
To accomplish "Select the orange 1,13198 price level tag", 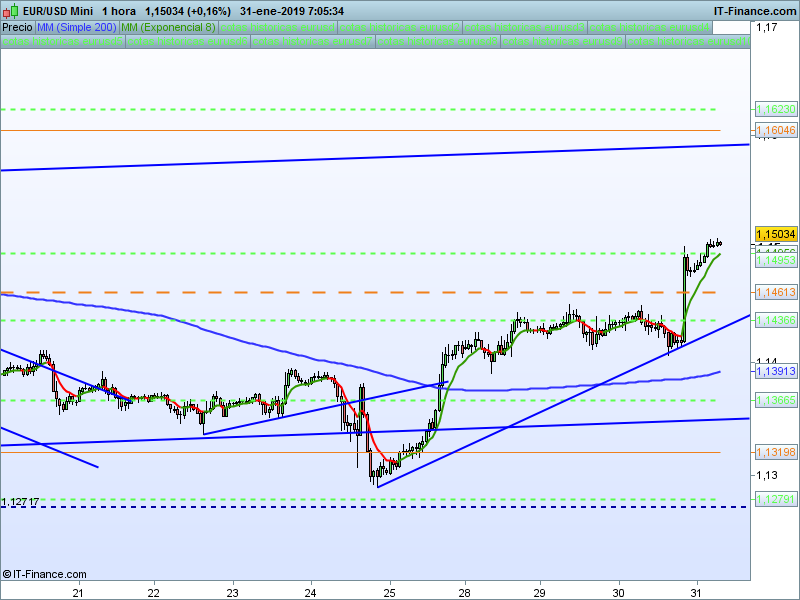I will click(x=775, y=452).
